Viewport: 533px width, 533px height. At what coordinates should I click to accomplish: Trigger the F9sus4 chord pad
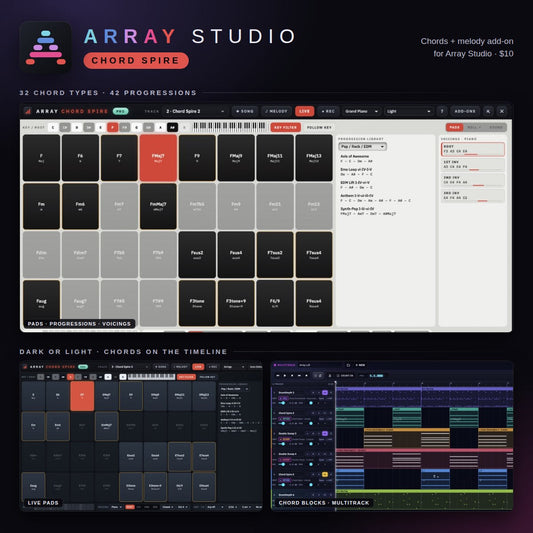(x=314, y=303)
